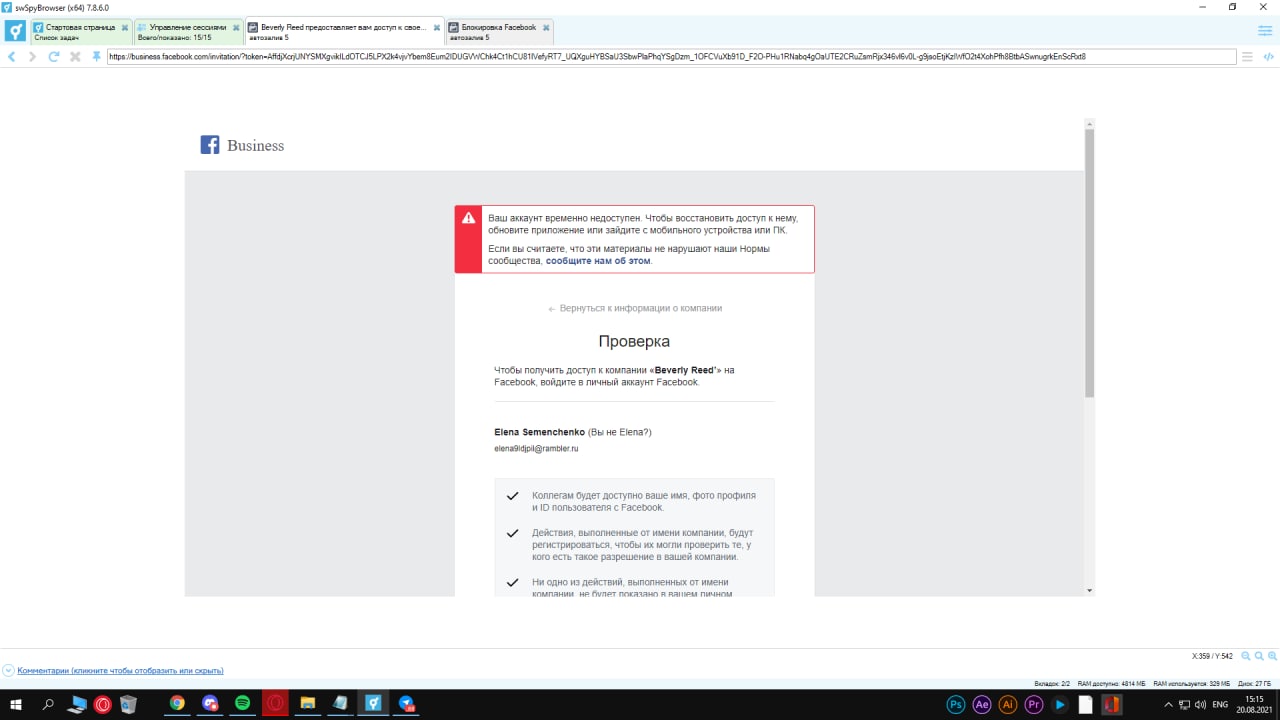Close the Beverly Reed tab
The height and width of the screenshot is (720, 1280).
[436, 28]
